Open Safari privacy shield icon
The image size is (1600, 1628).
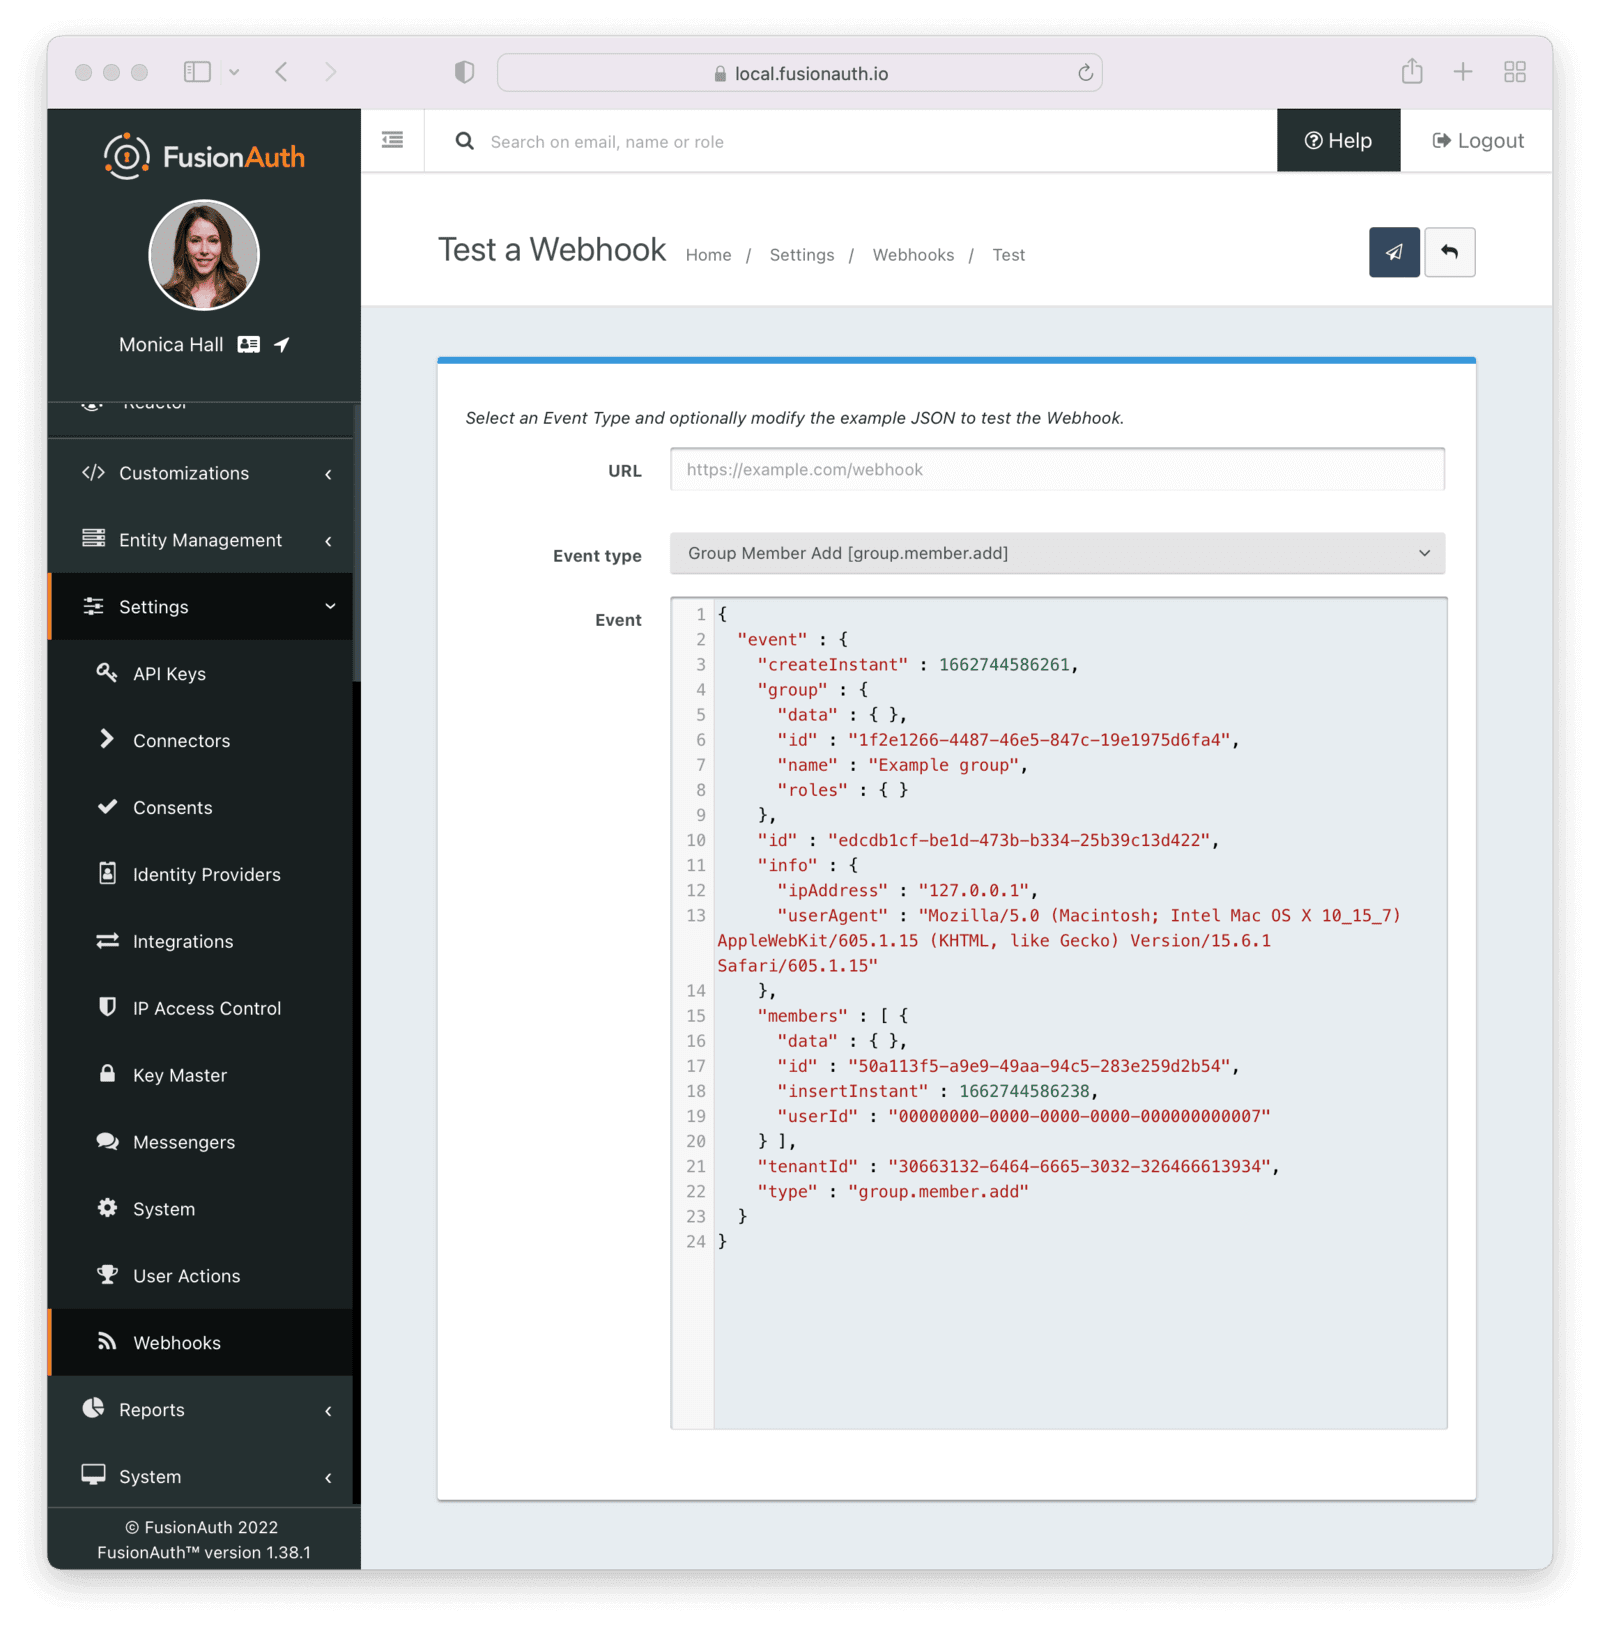coord(464,72)
